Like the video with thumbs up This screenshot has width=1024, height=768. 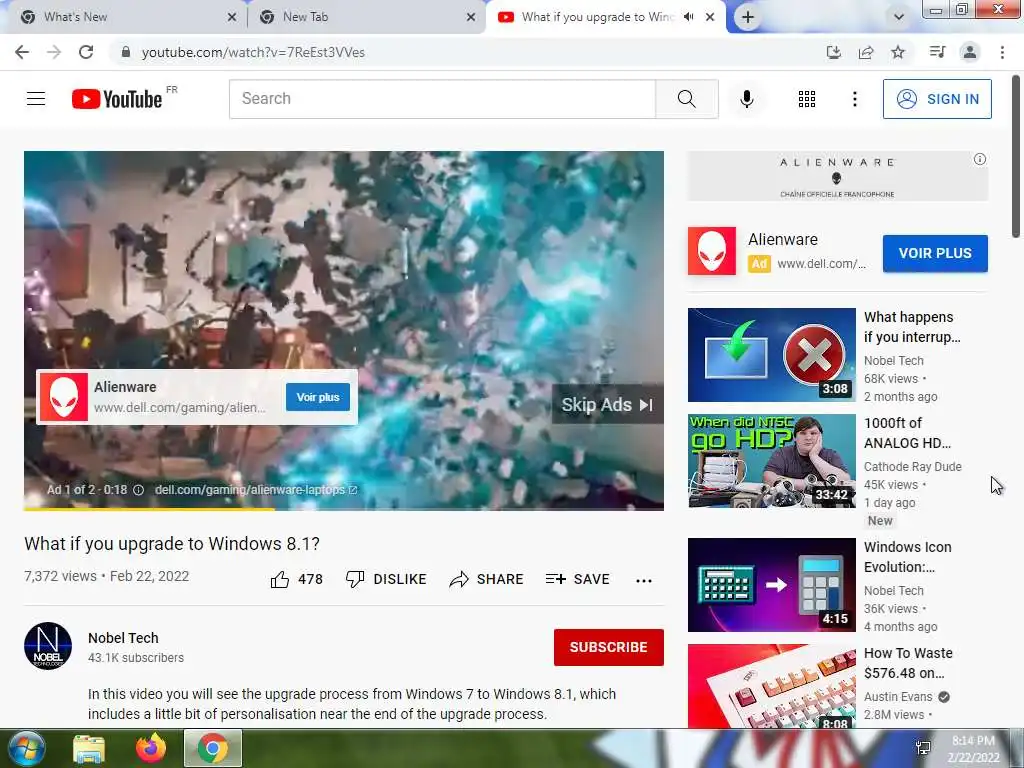tap(296, 579)
